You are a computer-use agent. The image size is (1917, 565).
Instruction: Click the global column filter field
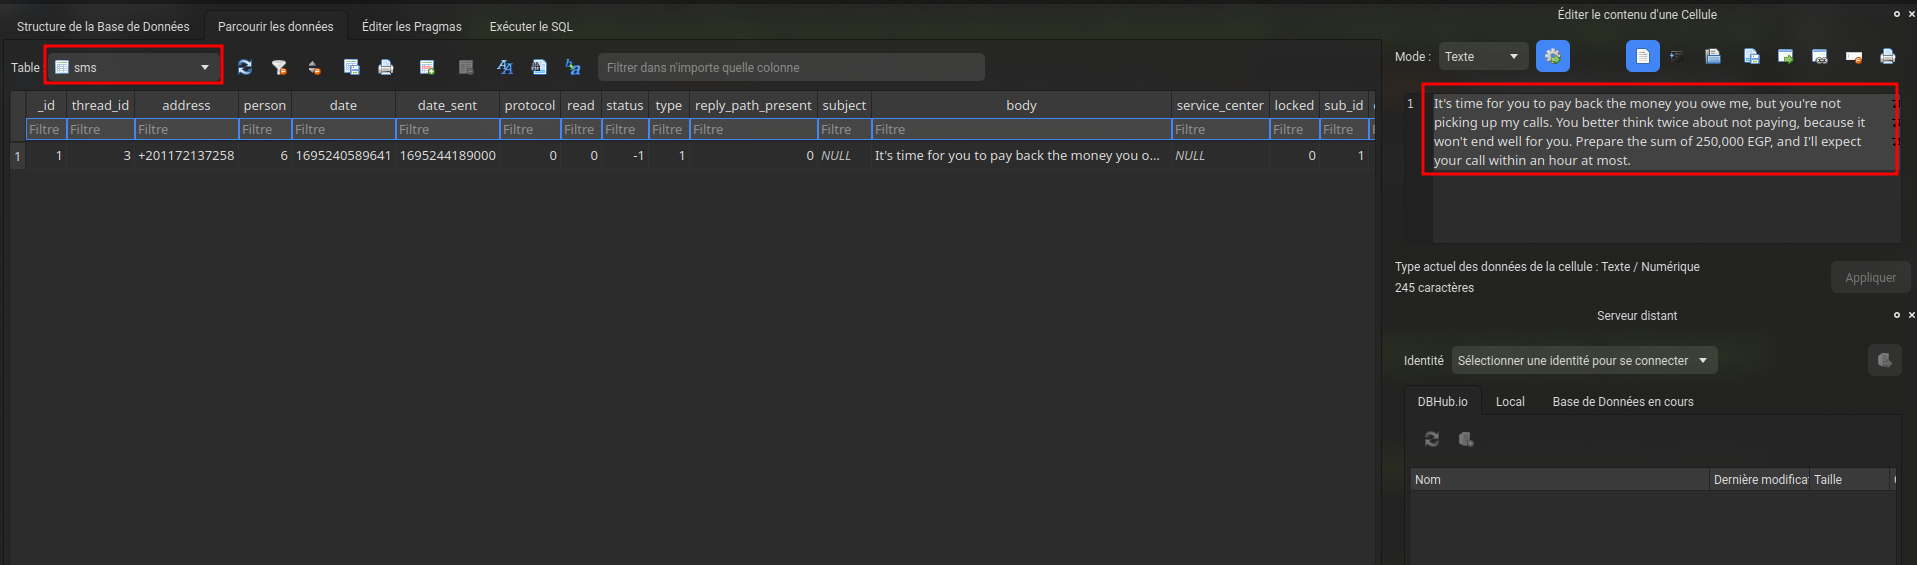[x=790, y=67]
